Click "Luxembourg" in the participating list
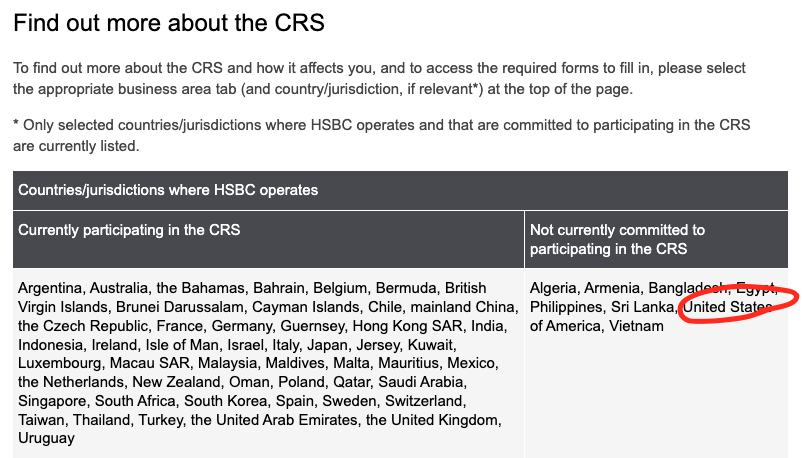Viewport: 803px width, 458px height. click(60, 363)
